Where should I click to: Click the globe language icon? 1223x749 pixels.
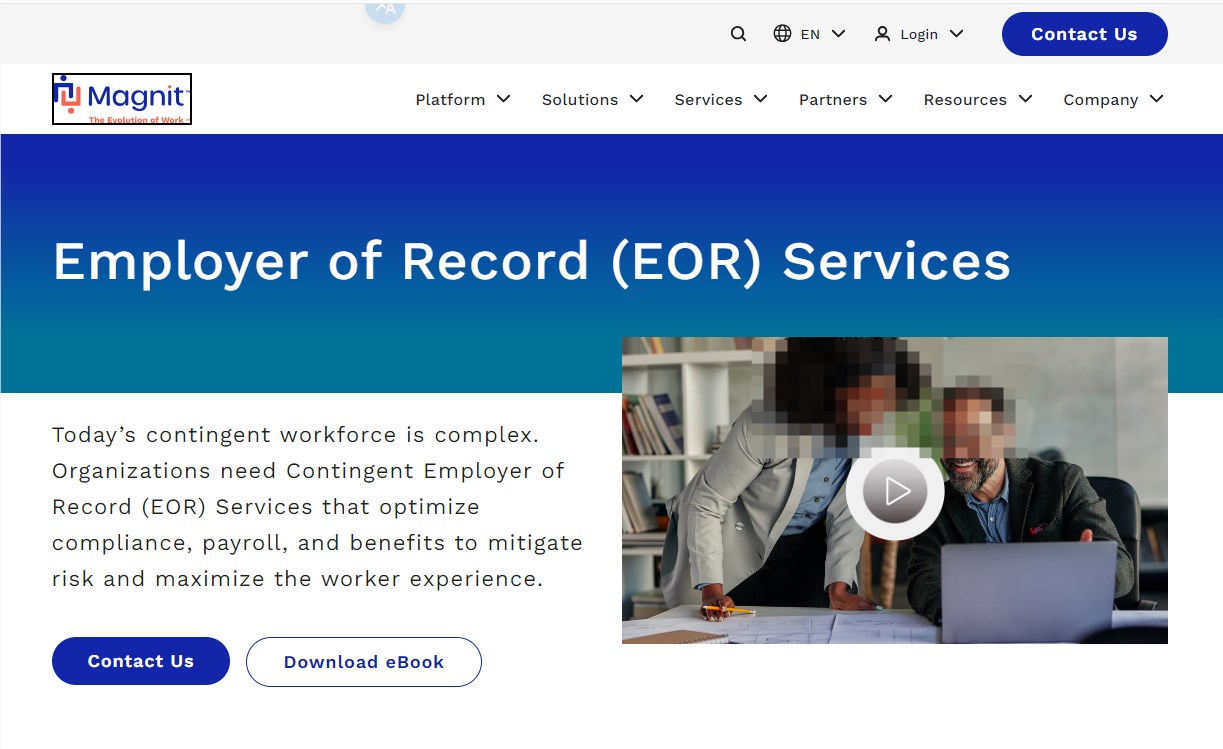click(x=782, y=34)
